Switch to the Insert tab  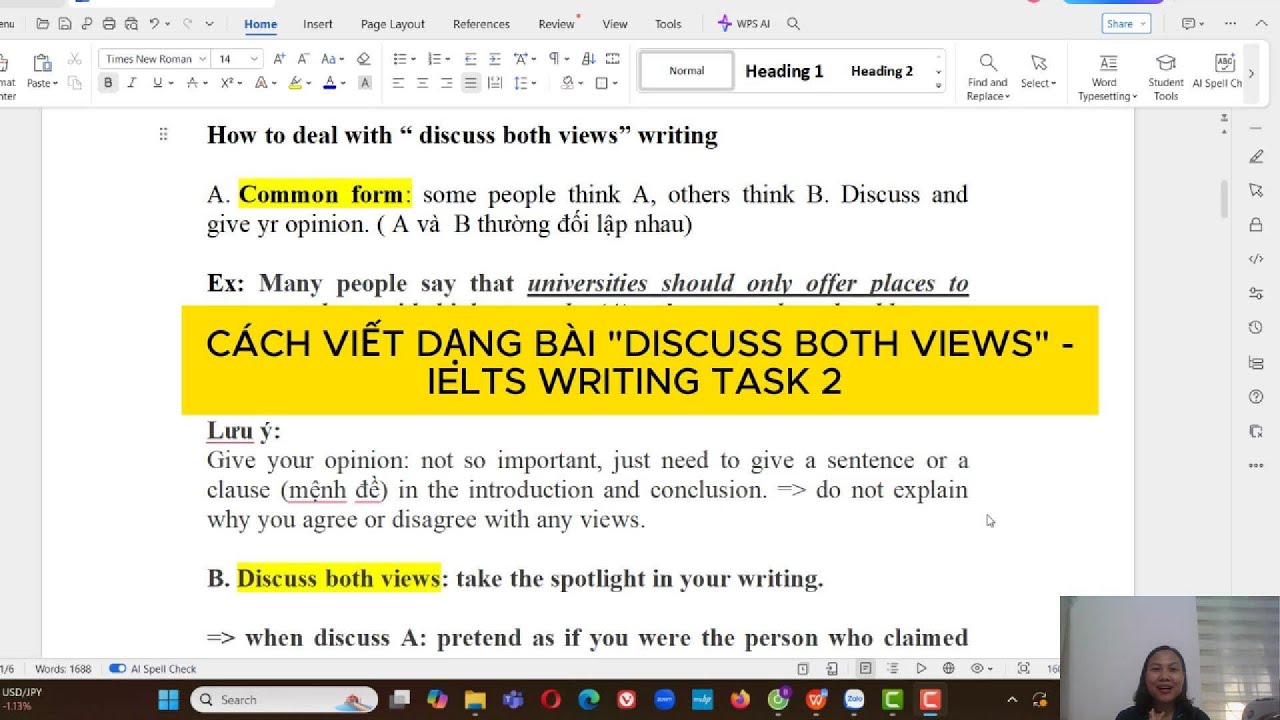[317, 24]
